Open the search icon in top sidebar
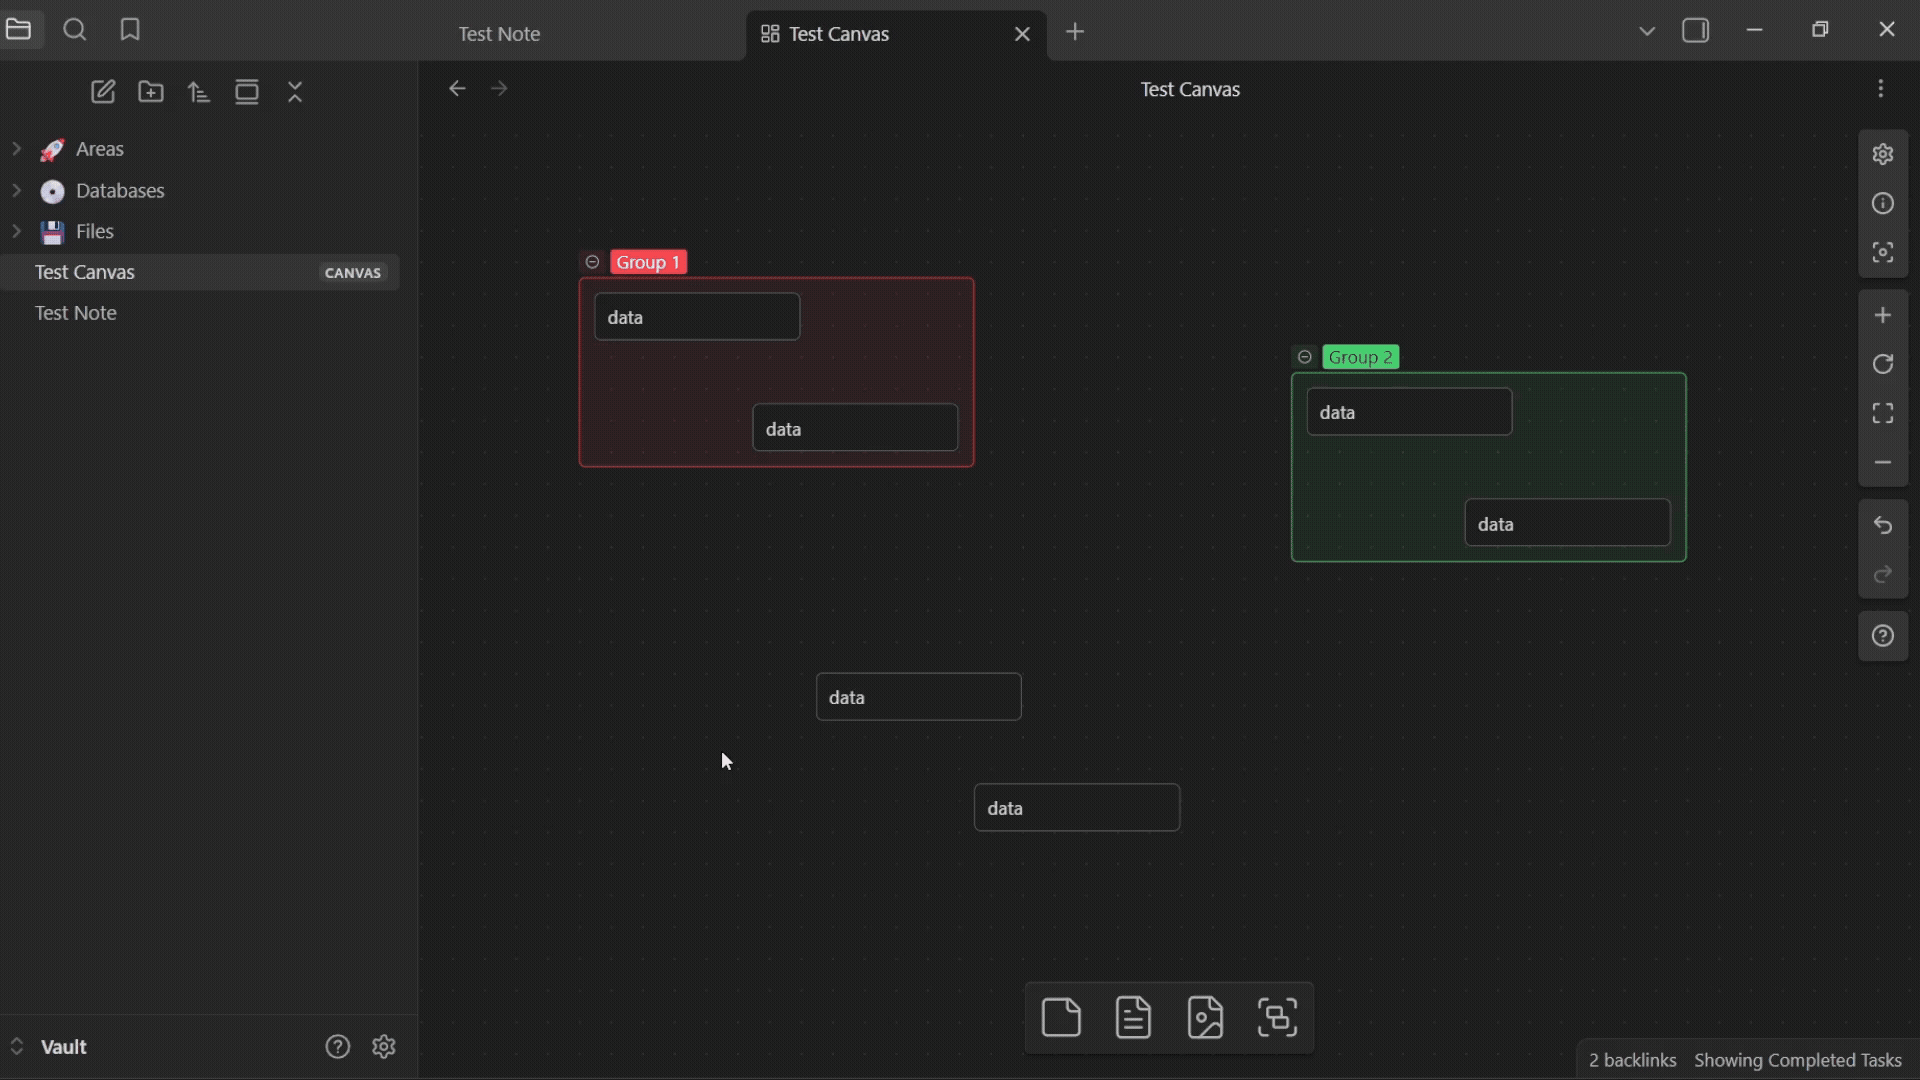 [75, 30]
